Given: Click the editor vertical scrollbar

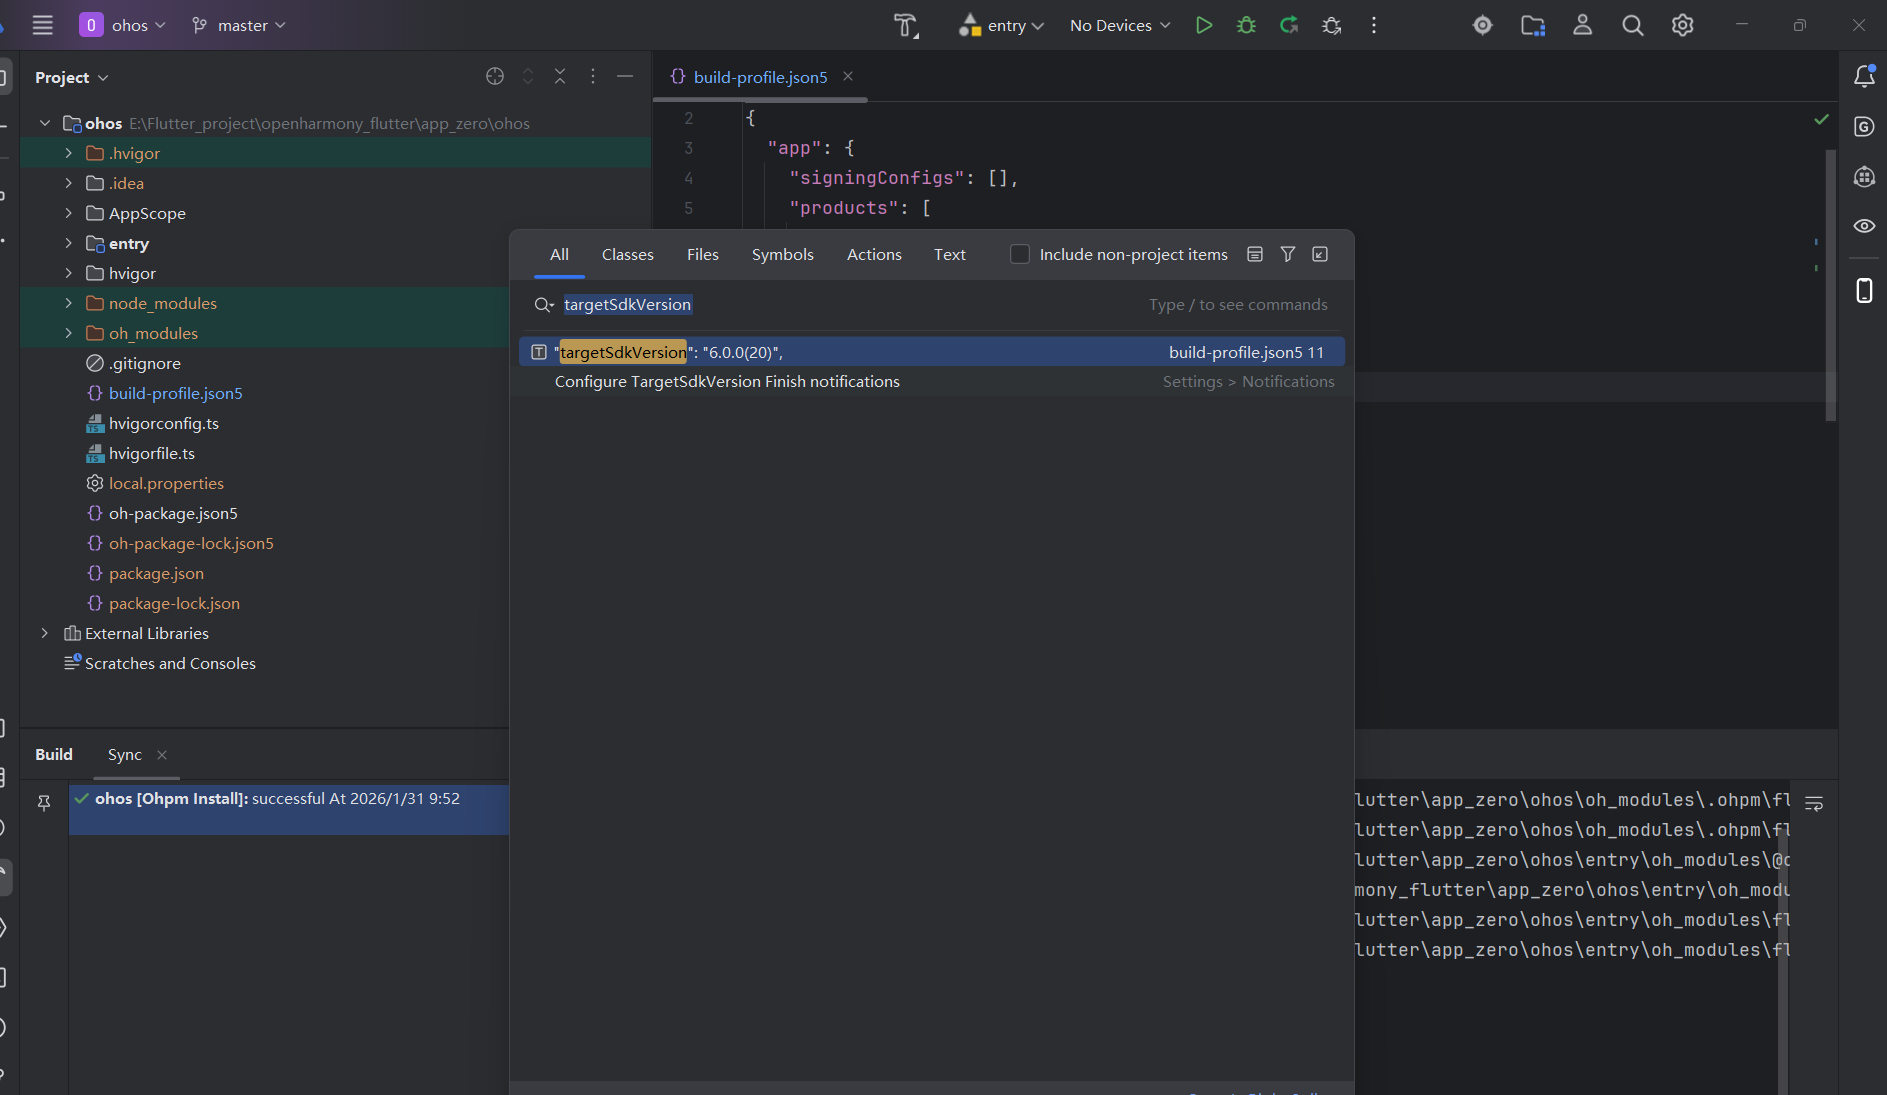Looking at the screenshot, I should [1830, 285].
